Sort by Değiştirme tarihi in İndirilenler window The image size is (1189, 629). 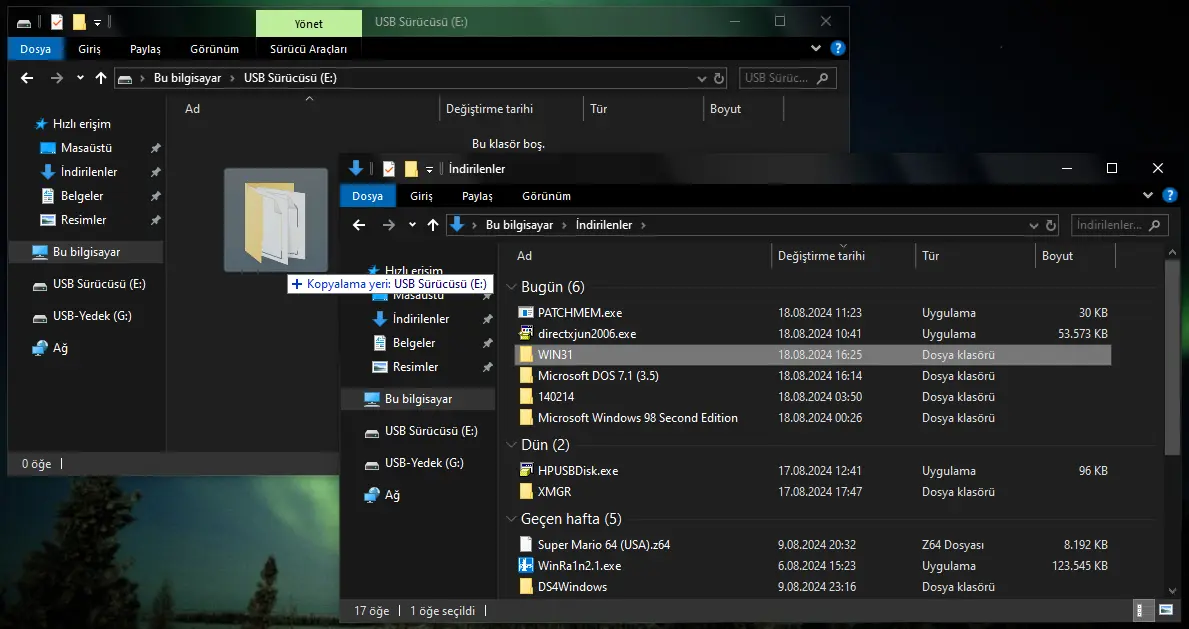pos(842,256)
